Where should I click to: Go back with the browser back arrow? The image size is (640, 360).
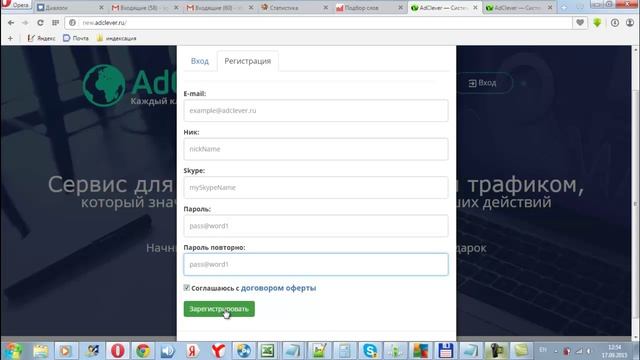coord(11,23)
